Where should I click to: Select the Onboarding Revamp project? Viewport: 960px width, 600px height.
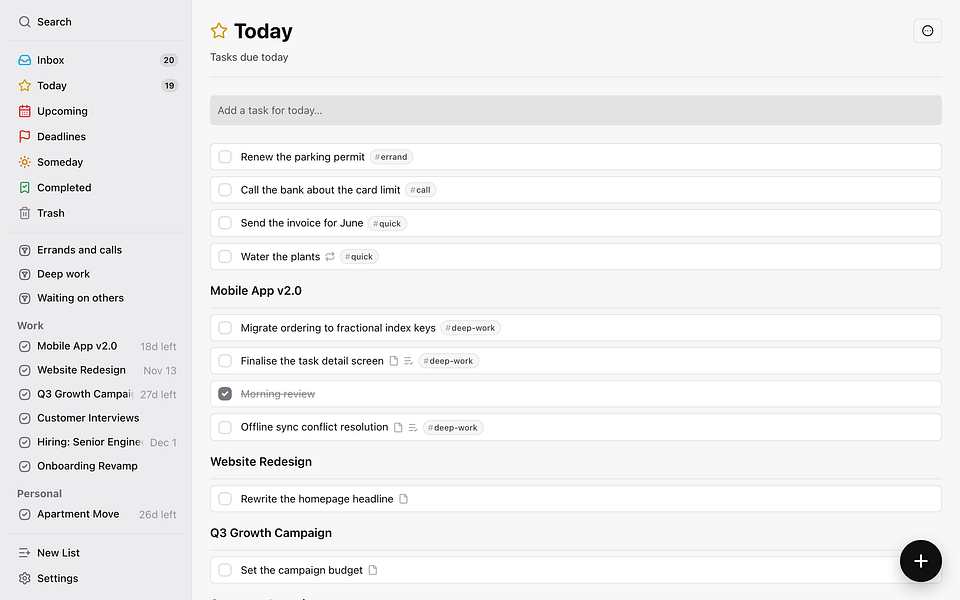pos(98,466)
